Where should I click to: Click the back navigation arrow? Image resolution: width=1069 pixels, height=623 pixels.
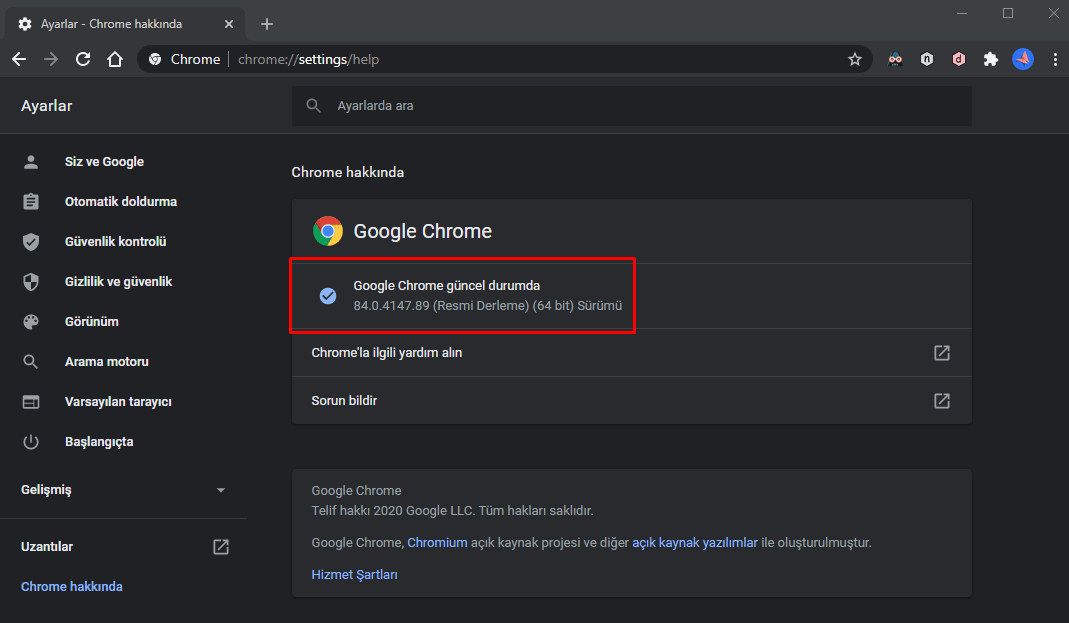coord(19,59)
